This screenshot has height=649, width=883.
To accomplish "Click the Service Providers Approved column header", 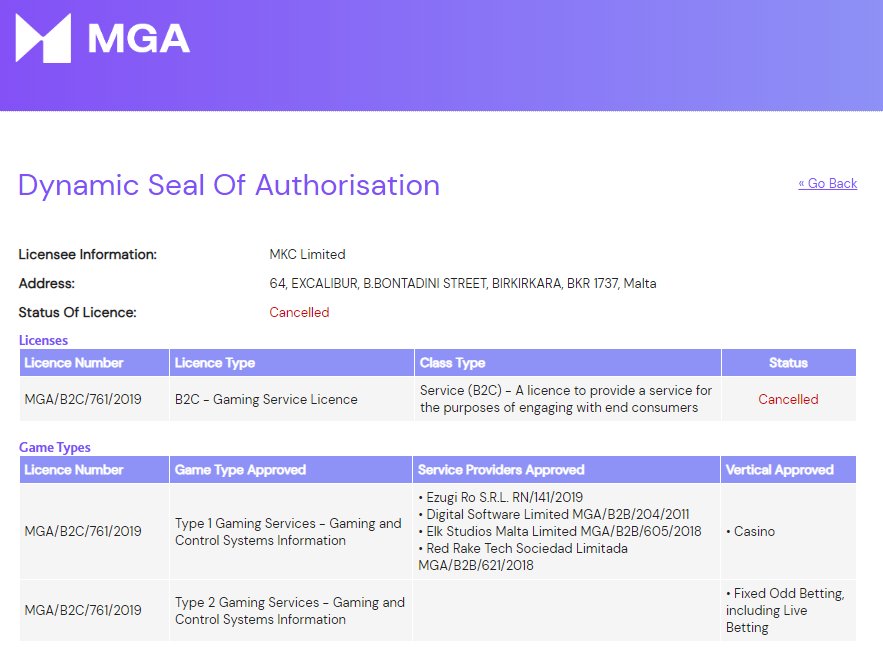I will pyautogui.click(x=501, y=469).
